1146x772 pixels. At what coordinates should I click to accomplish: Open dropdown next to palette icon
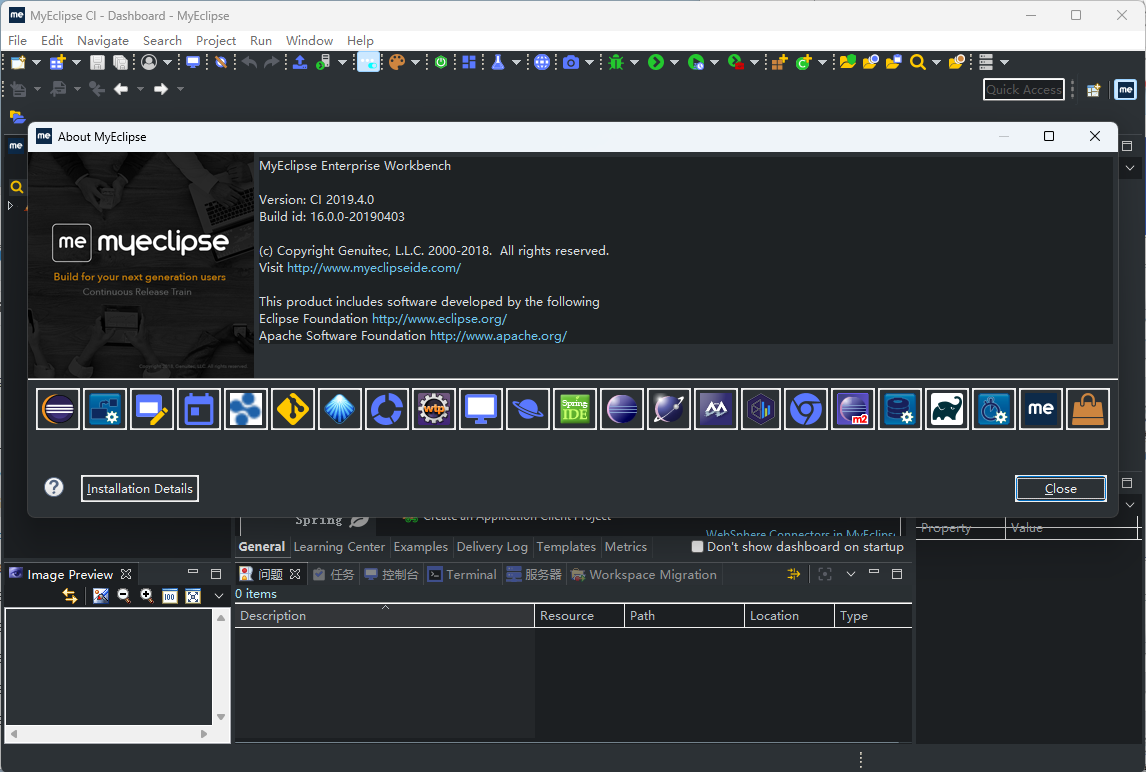coord(415,63)
